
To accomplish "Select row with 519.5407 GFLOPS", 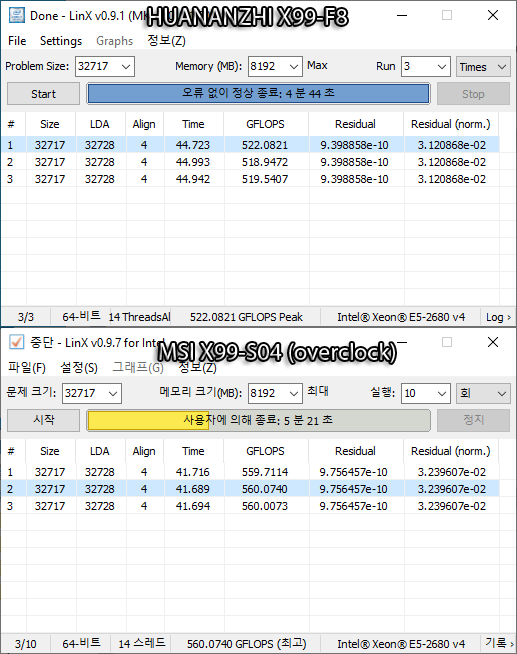I will pyautogui.click(x=250, y=179).
